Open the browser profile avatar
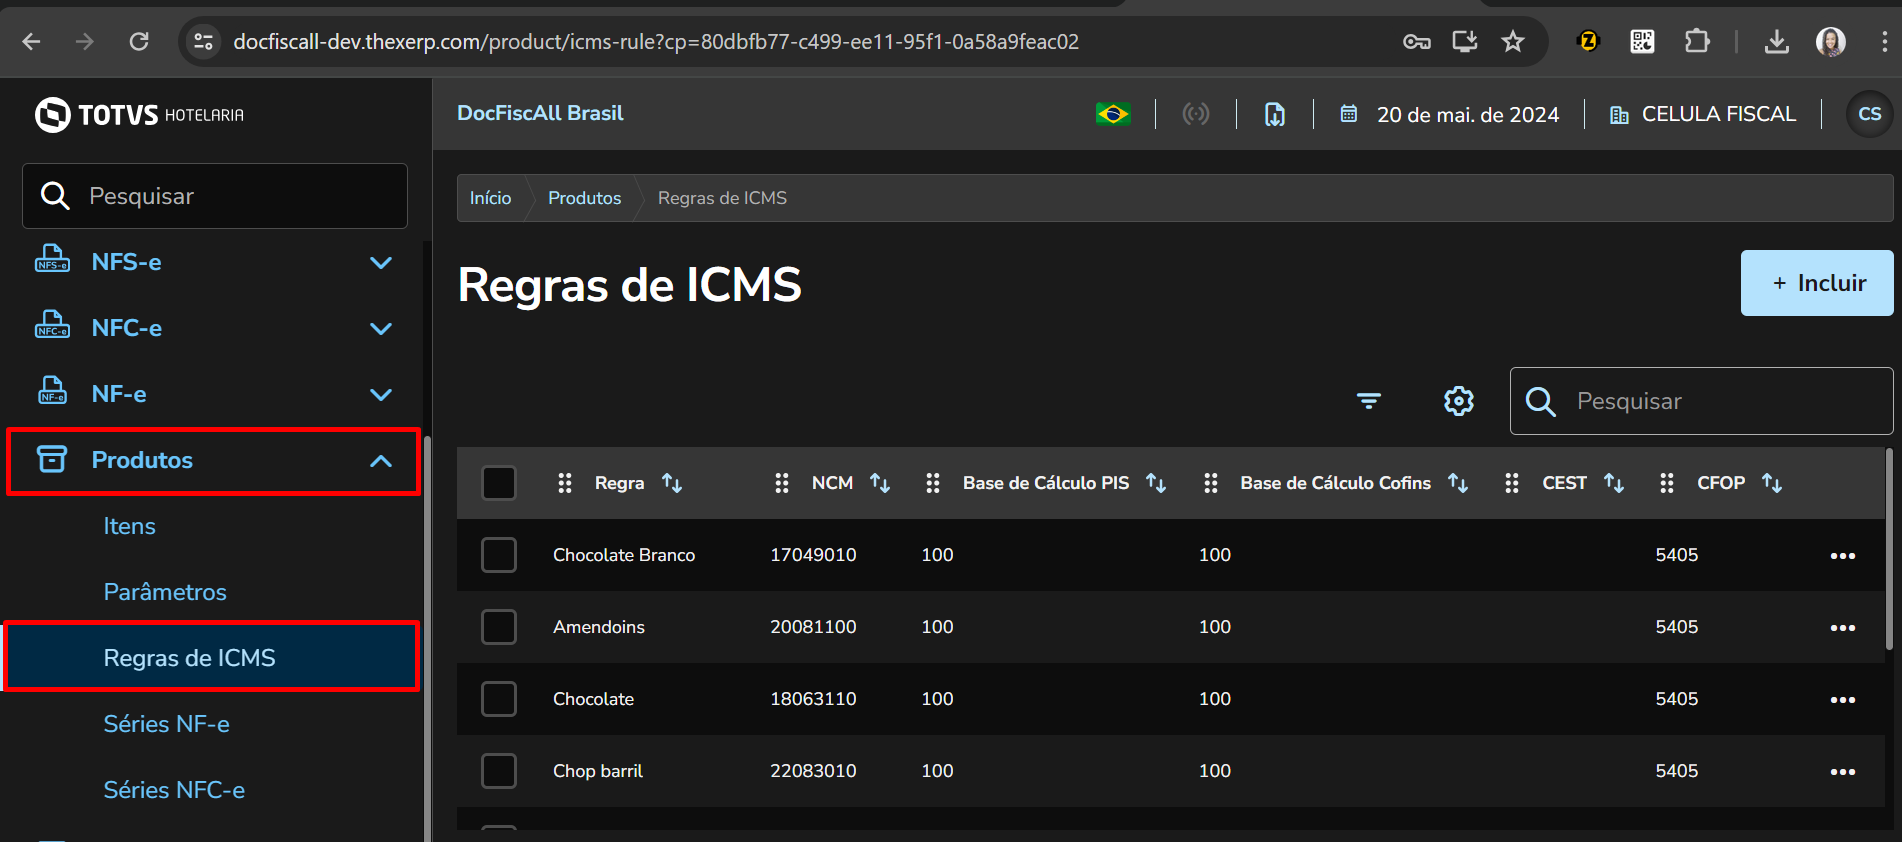This screenshot has height=842, width=1902. click(1831, 41)
